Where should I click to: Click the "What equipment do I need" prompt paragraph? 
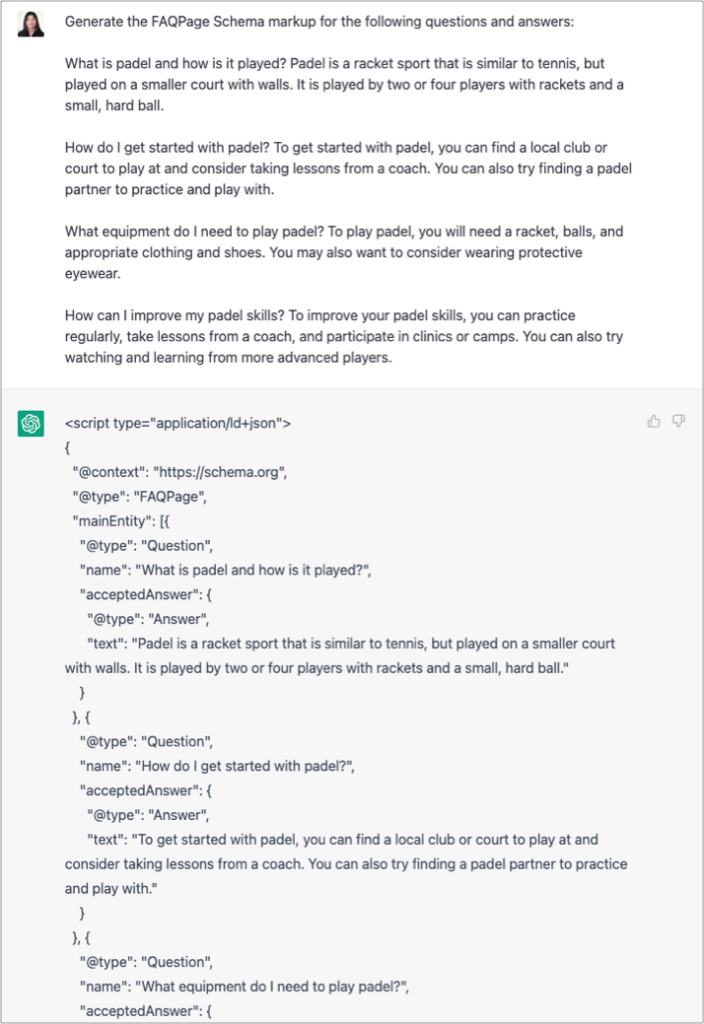click(x=344, y=252)
